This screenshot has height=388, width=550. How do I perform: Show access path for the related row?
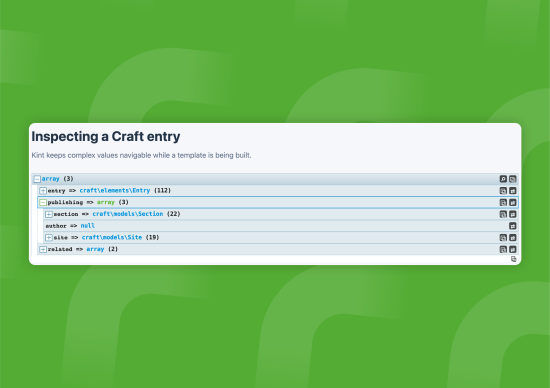click(x=512, y=249)
